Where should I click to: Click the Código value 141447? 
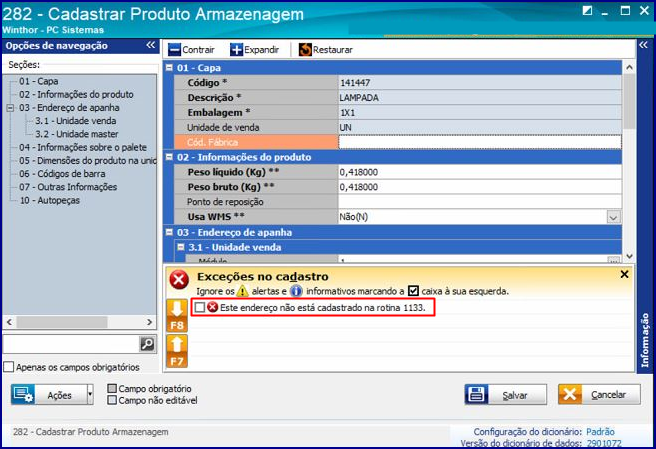click(x=355, y=83)
